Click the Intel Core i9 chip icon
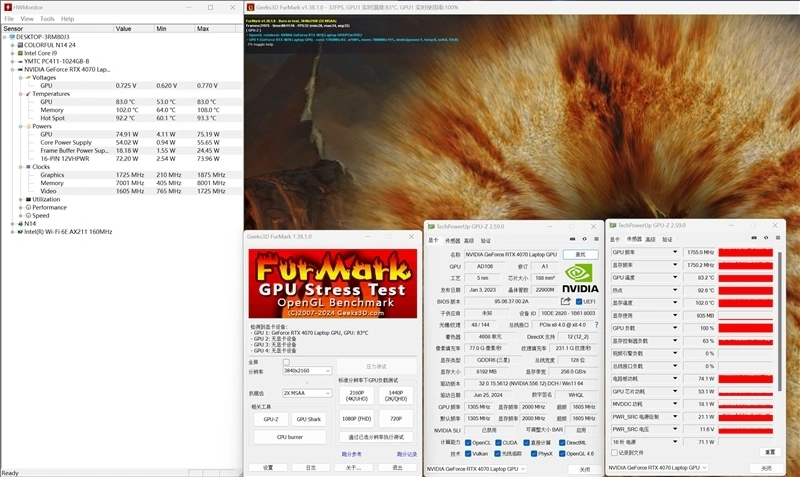 pos(20,53)
